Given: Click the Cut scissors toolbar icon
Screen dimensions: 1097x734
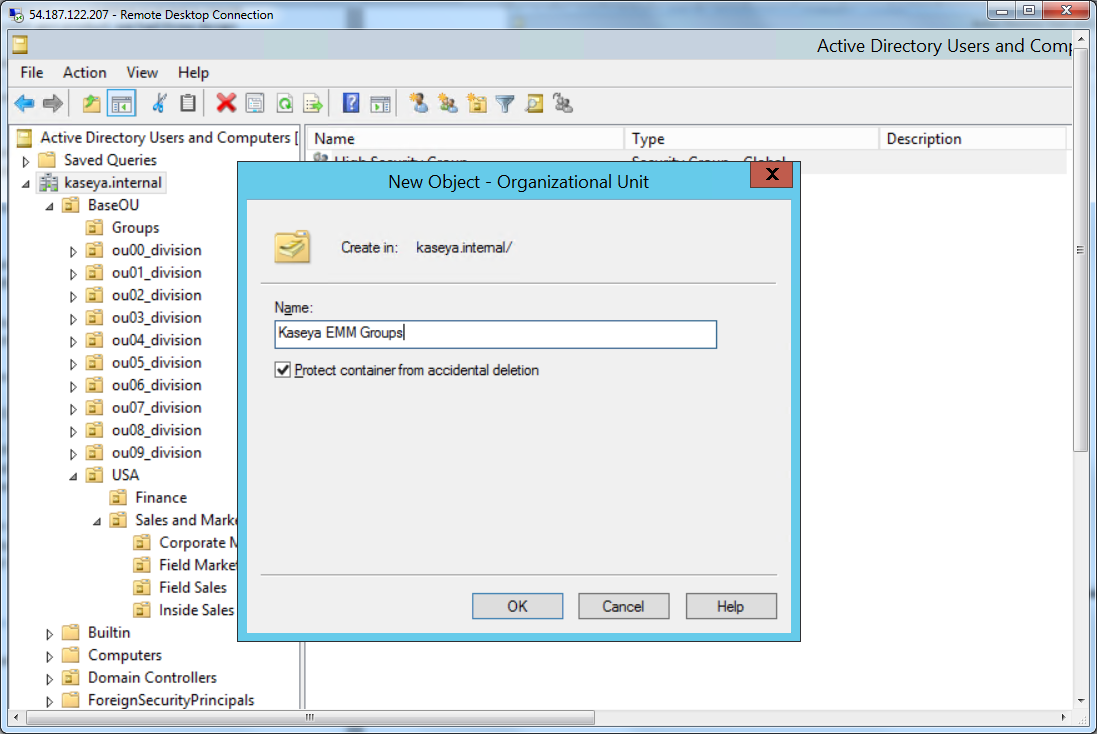Looking at the screenshot, I should point(159,103).
